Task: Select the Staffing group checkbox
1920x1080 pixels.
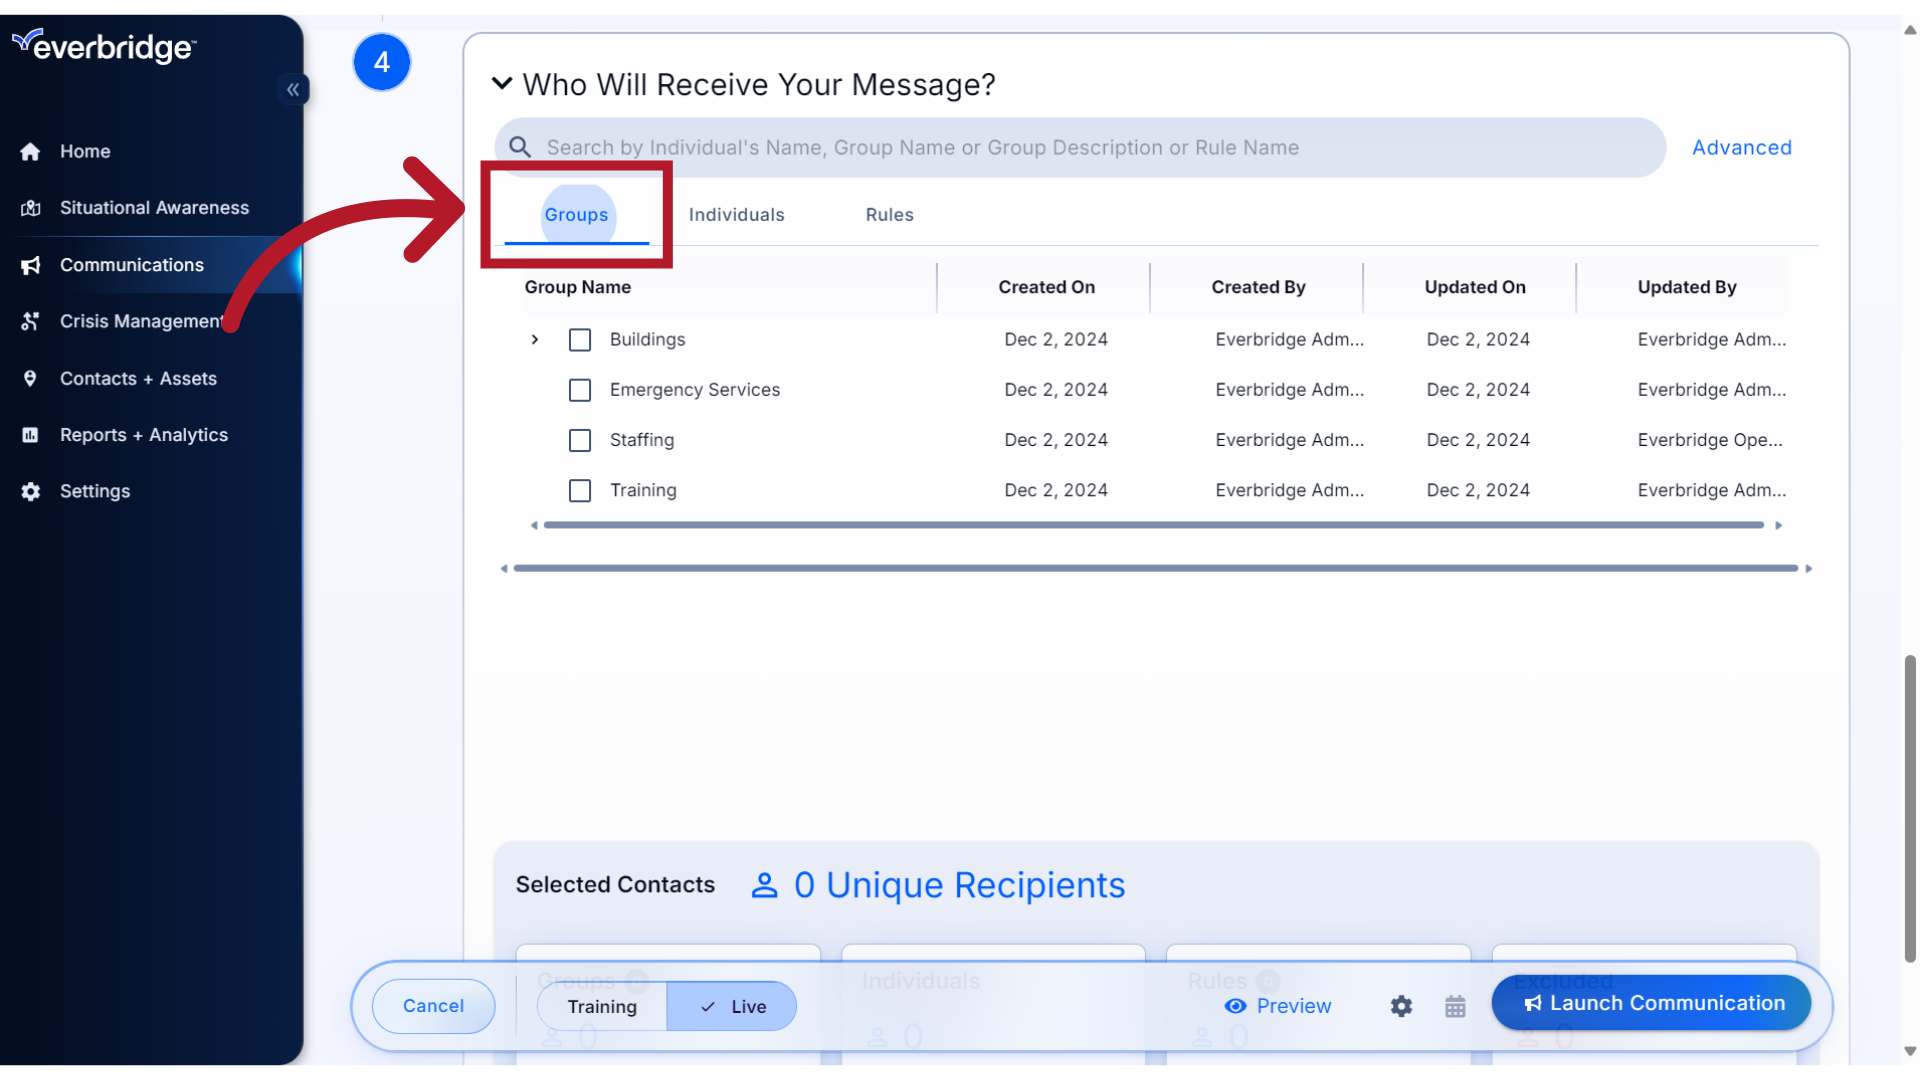Action: pos(580,440)
